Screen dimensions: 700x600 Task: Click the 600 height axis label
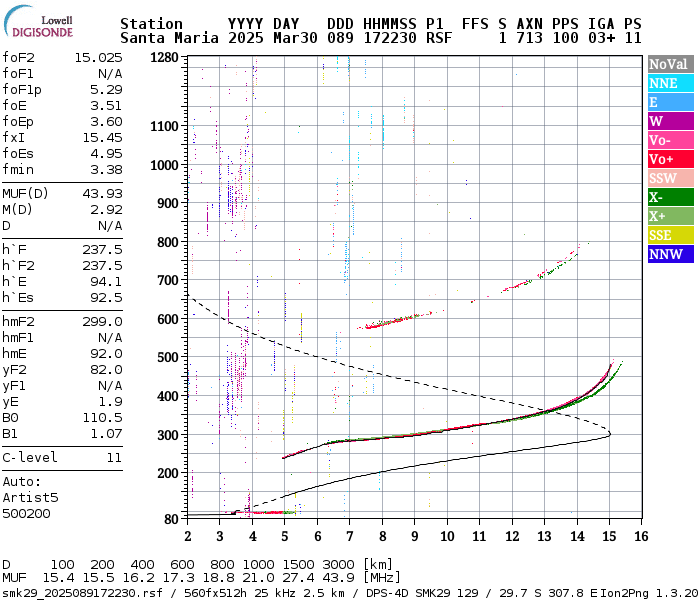tap(168, 319)
